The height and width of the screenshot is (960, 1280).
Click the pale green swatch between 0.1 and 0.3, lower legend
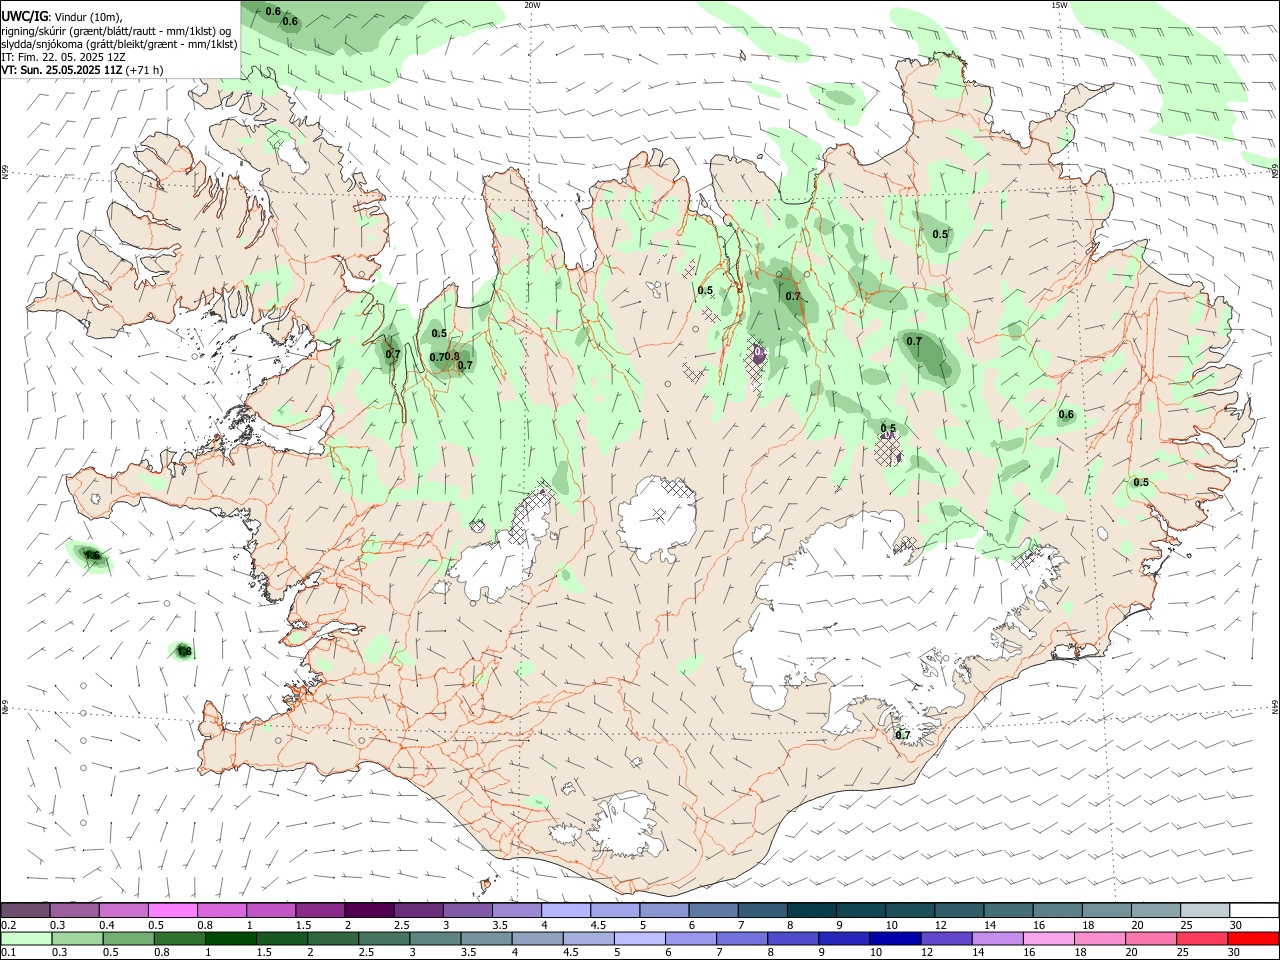click(x=26, y=939)
